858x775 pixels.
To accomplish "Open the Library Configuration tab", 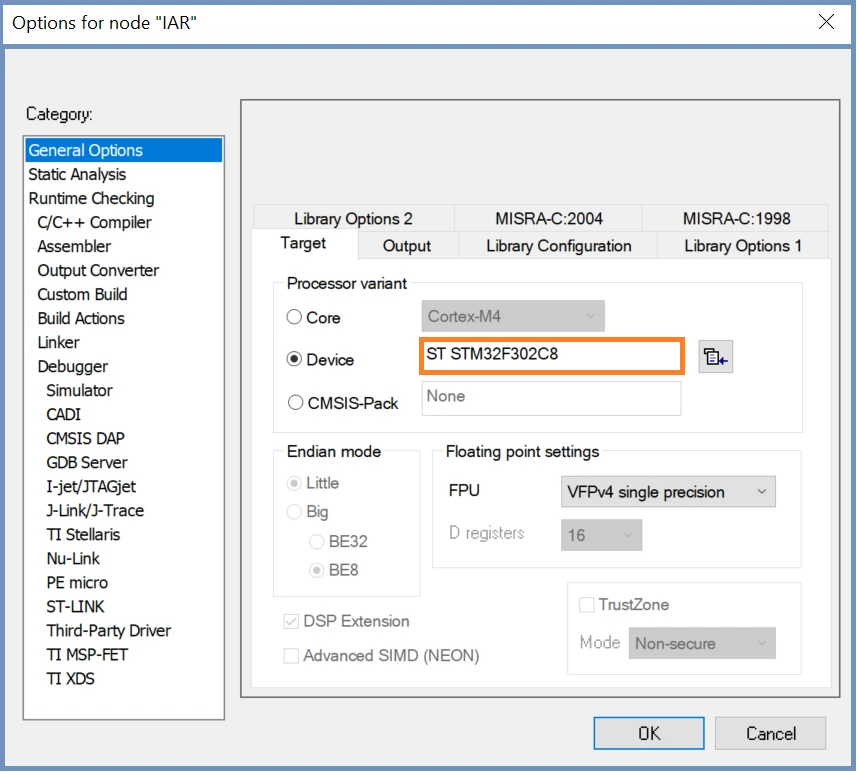I will tap(558, 246).
